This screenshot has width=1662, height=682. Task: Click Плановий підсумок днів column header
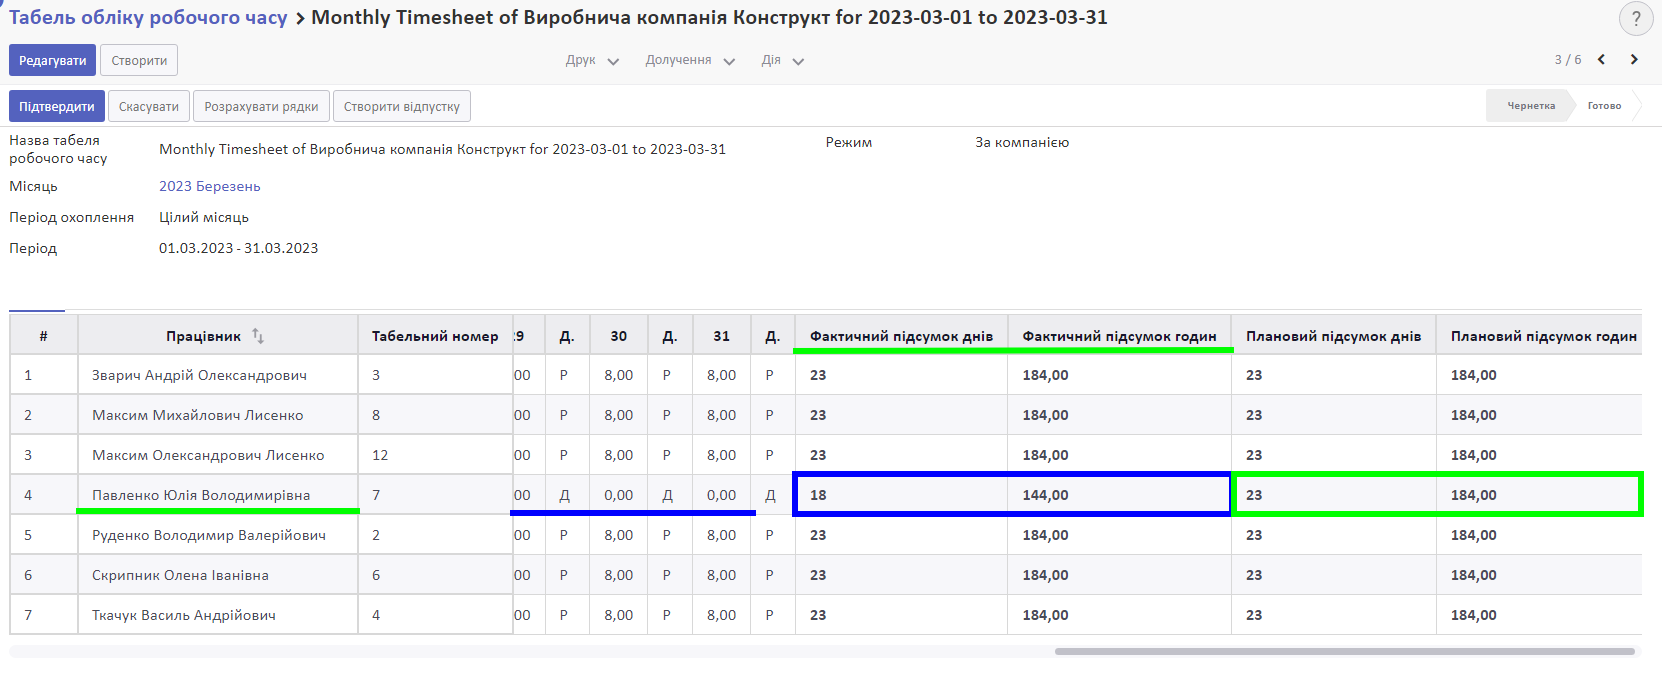[1333, 336]
